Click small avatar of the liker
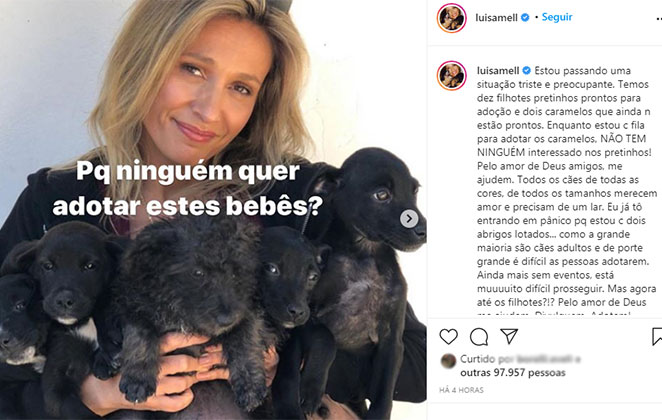 448,360
